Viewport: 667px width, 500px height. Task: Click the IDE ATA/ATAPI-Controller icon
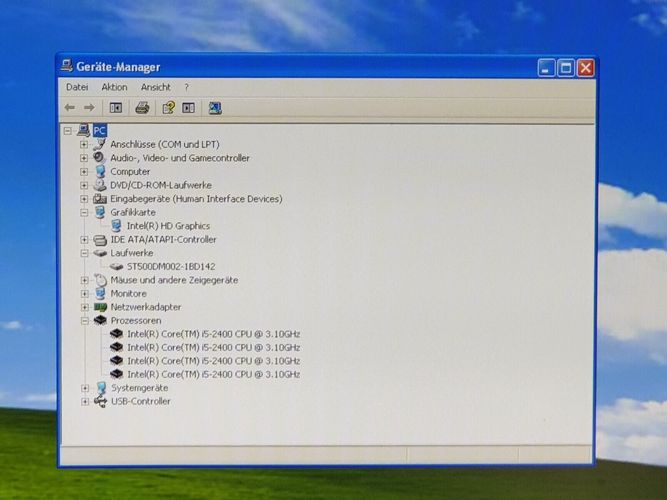click(100, 240)
